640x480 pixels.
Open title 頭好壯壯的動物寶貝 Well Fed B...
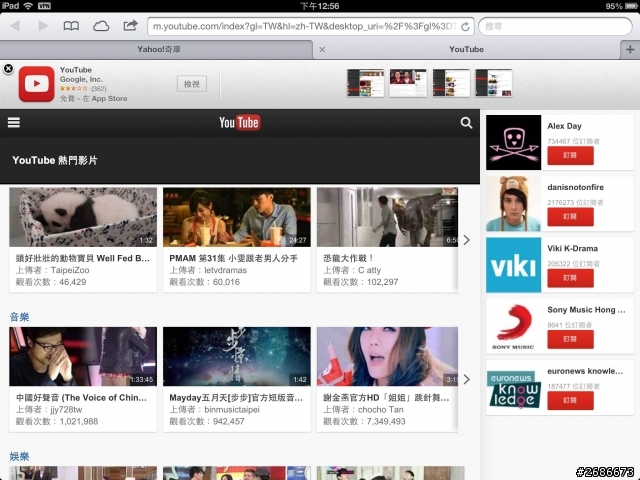(83, 258)
